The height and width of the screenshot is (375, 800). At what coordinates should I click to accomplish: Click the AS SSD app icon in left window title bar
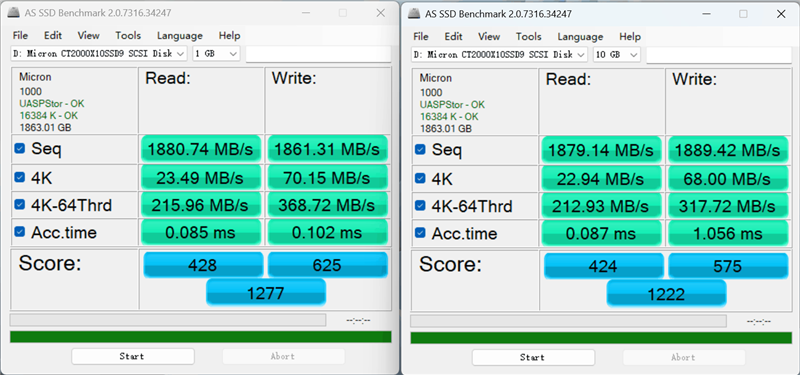click(15, 13)
